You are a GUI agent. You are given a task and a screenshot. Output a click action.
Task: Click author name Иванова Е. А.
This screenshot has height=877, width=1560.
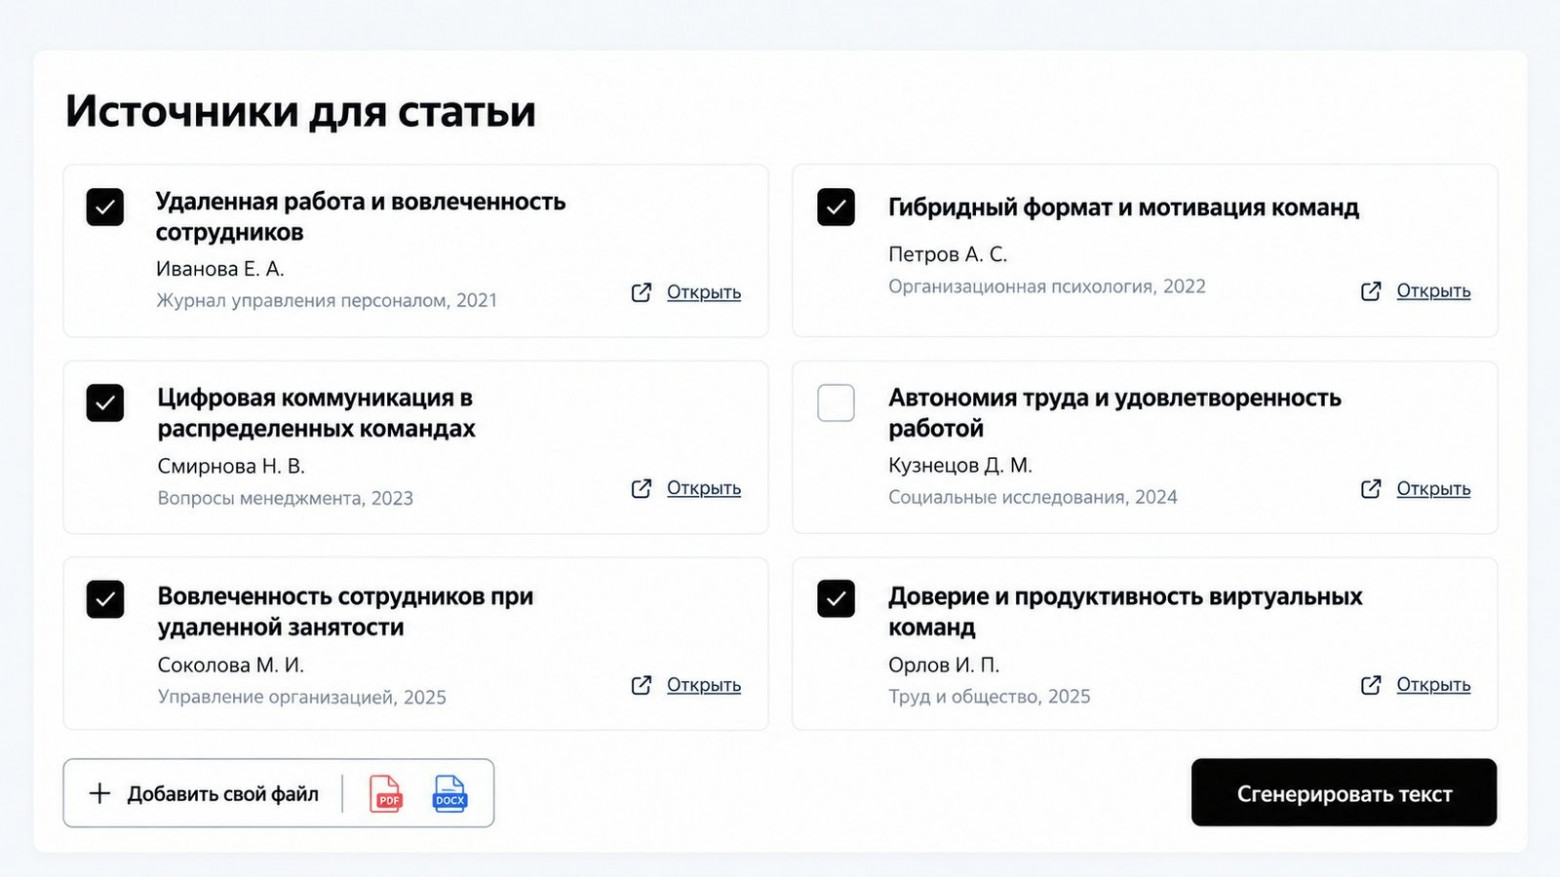(220, 269)
